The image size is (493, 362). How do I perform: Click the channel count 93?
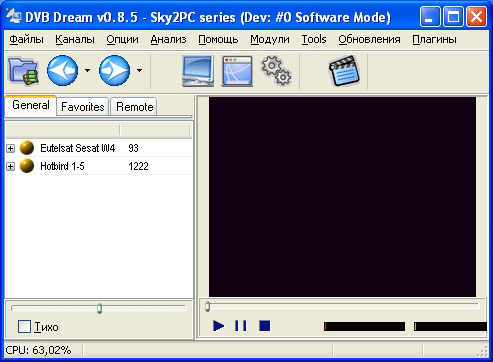133,148
